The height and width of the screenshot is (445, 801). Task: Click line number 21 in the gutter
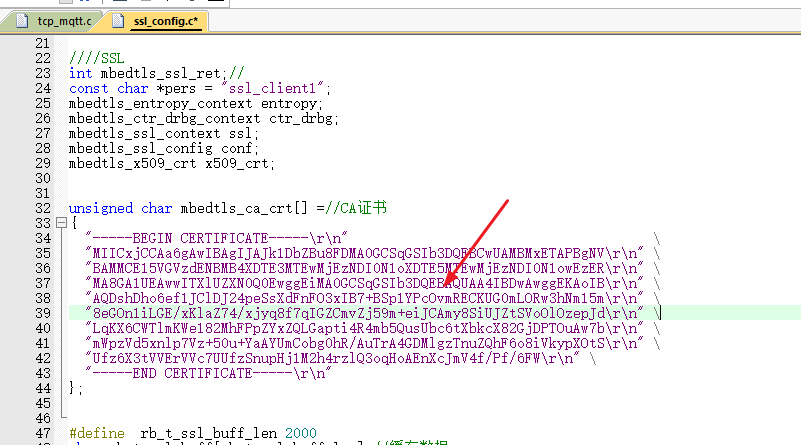(43, 43)
